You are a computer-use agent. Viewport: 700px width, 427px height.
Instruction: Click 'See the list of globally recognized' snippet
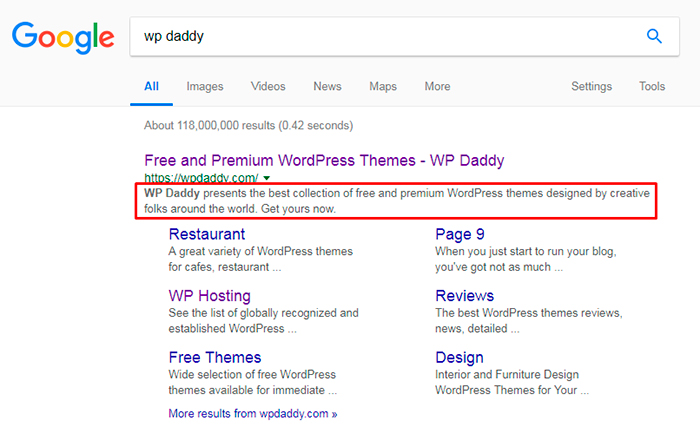coord(263,321)
